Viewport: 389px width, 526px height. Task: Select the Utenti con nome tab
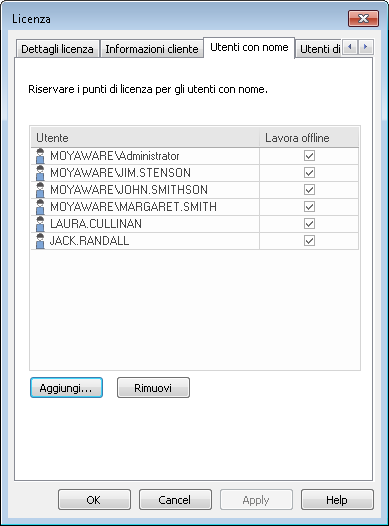(x=249, y=47)
